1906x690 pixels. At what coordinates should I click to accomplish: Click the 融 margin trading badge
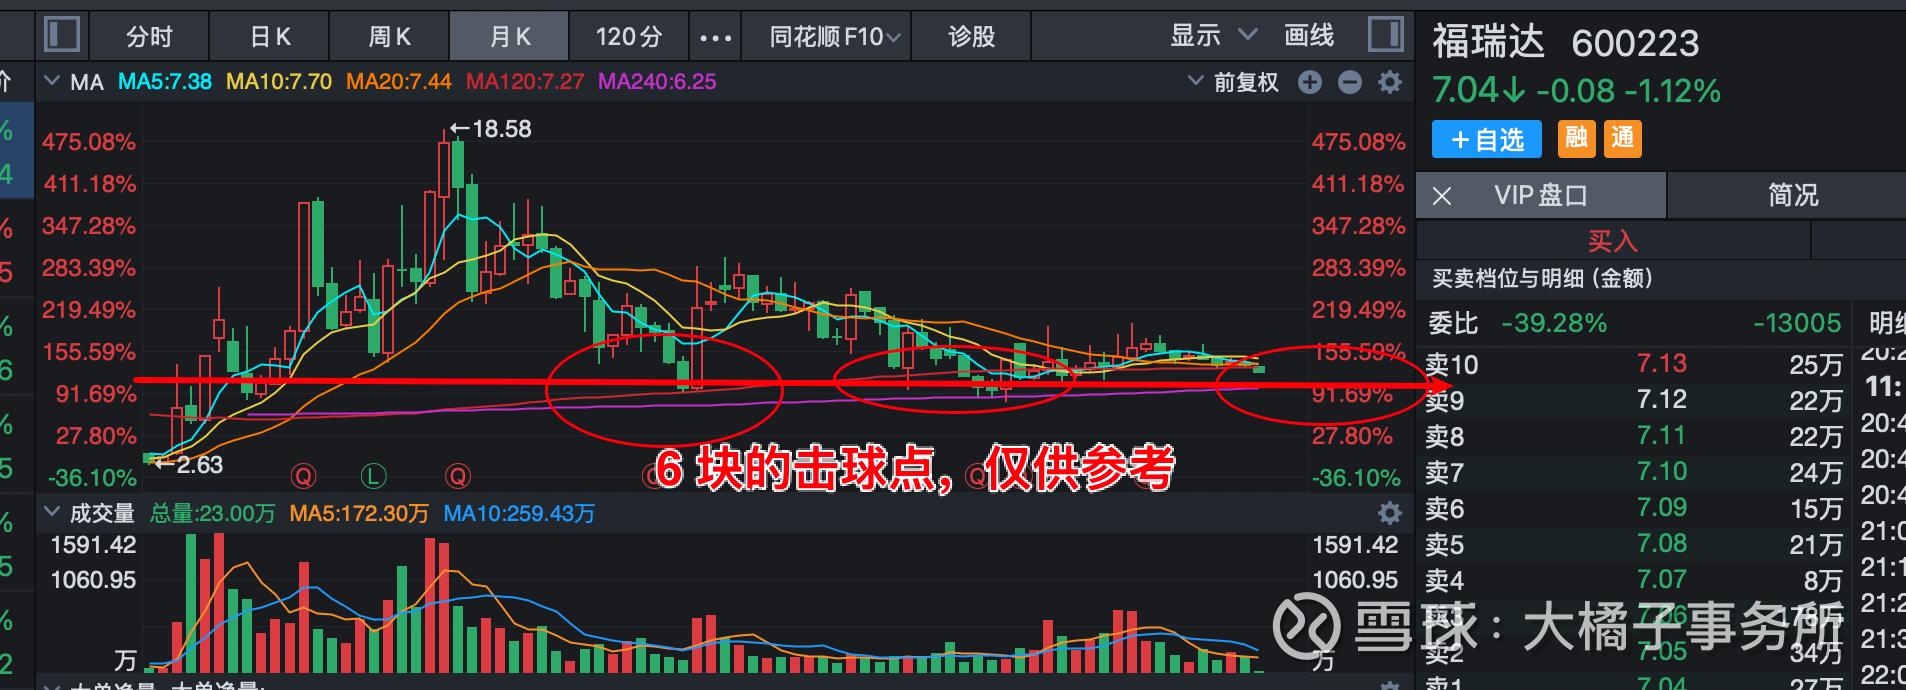(x=1577, y=139)
